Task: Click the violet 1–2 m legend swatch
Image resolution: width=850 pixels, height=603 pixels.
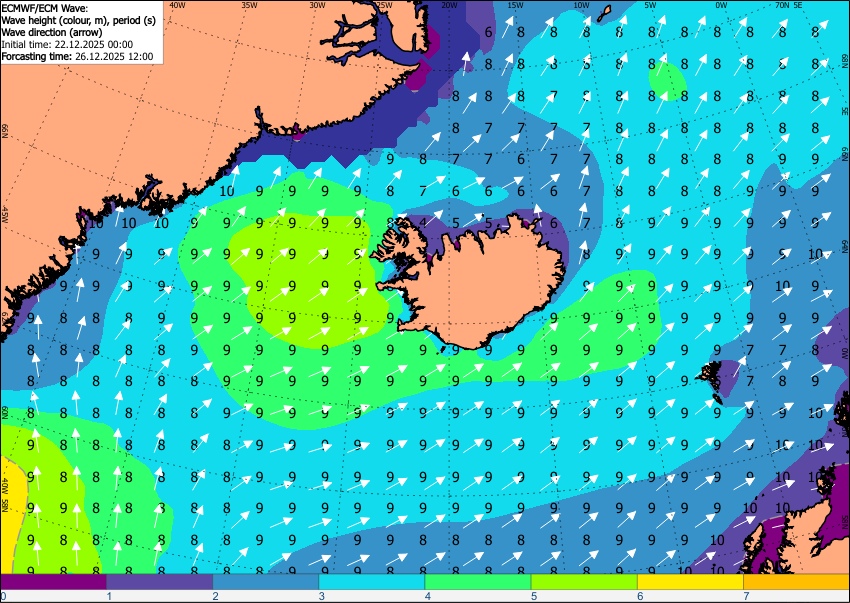Action: coord(159,582)
